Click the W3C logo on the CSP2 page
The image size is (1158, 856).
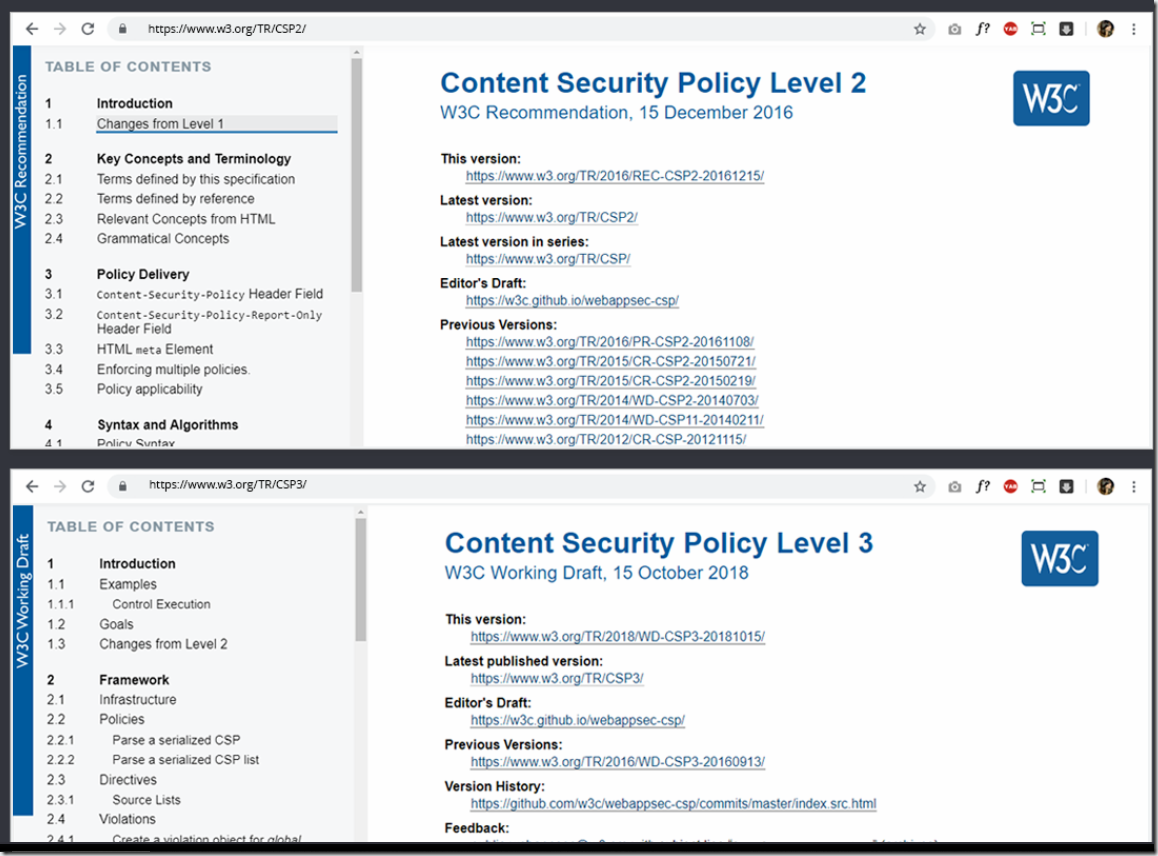pyautogui.click(x=1051, y=98)
